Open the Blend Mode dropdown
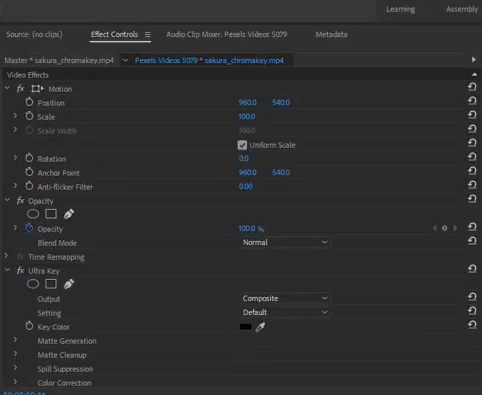 pos(285,242)
